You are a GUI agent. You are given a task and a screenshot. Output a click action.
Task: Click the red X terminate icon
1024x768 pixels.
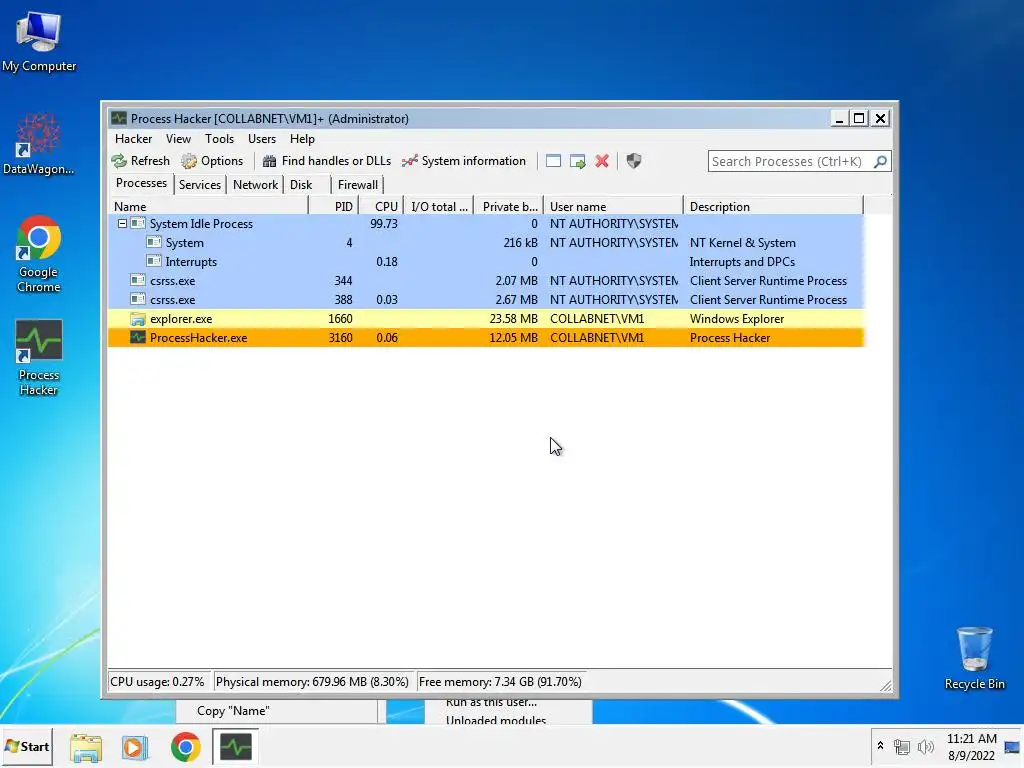pos(602,161)
